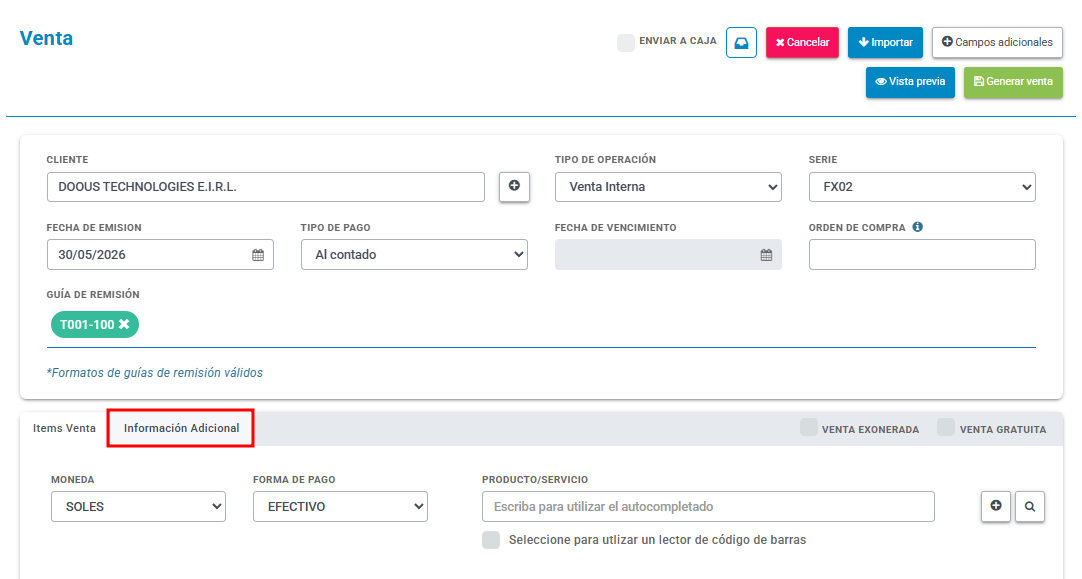
Task: Add new product with plus icon
Action: tap(996, 506)
